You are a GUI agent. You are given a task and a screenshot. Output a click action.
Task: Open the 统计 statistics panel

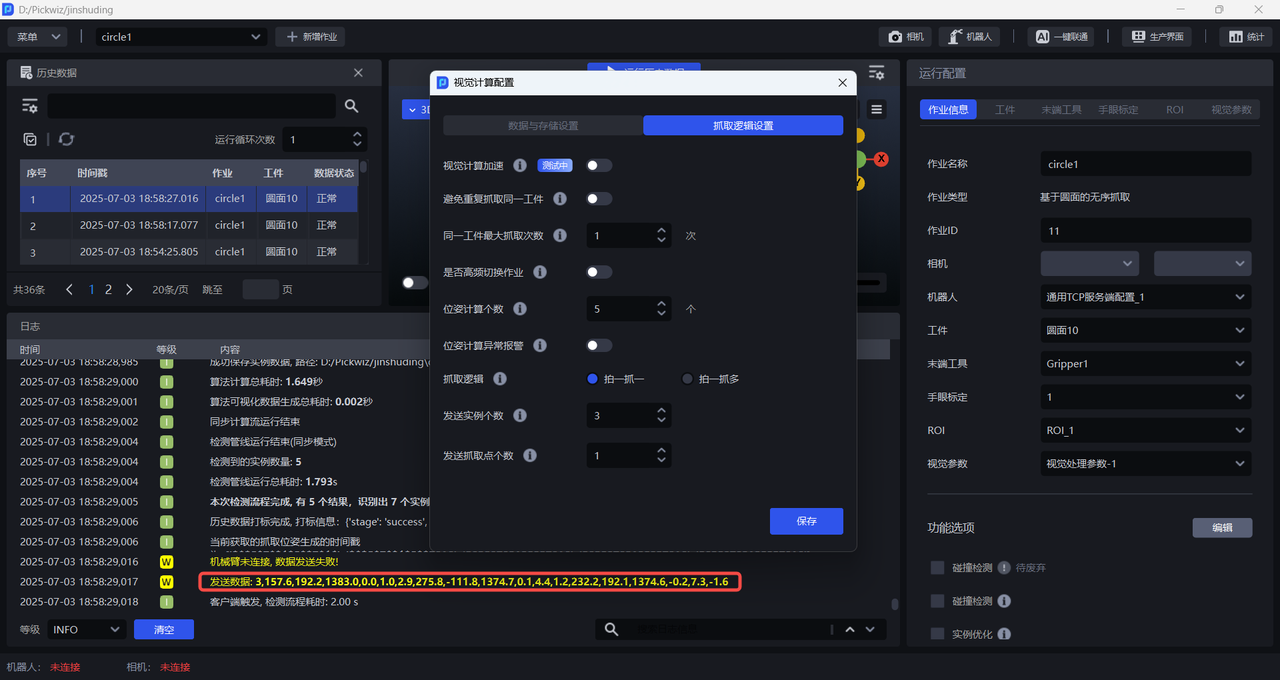click(1246, 37)
